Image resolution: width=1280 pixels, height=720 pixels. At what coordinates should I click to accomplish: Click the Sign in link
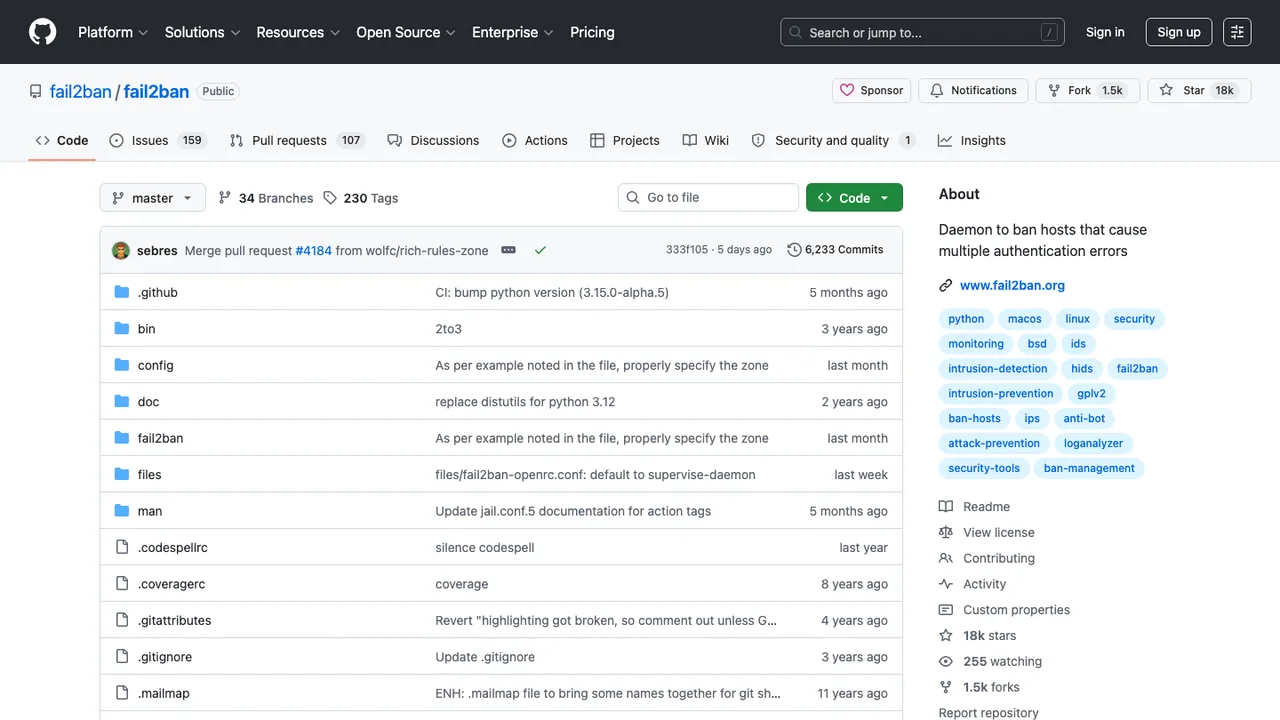coord(1105,32)
